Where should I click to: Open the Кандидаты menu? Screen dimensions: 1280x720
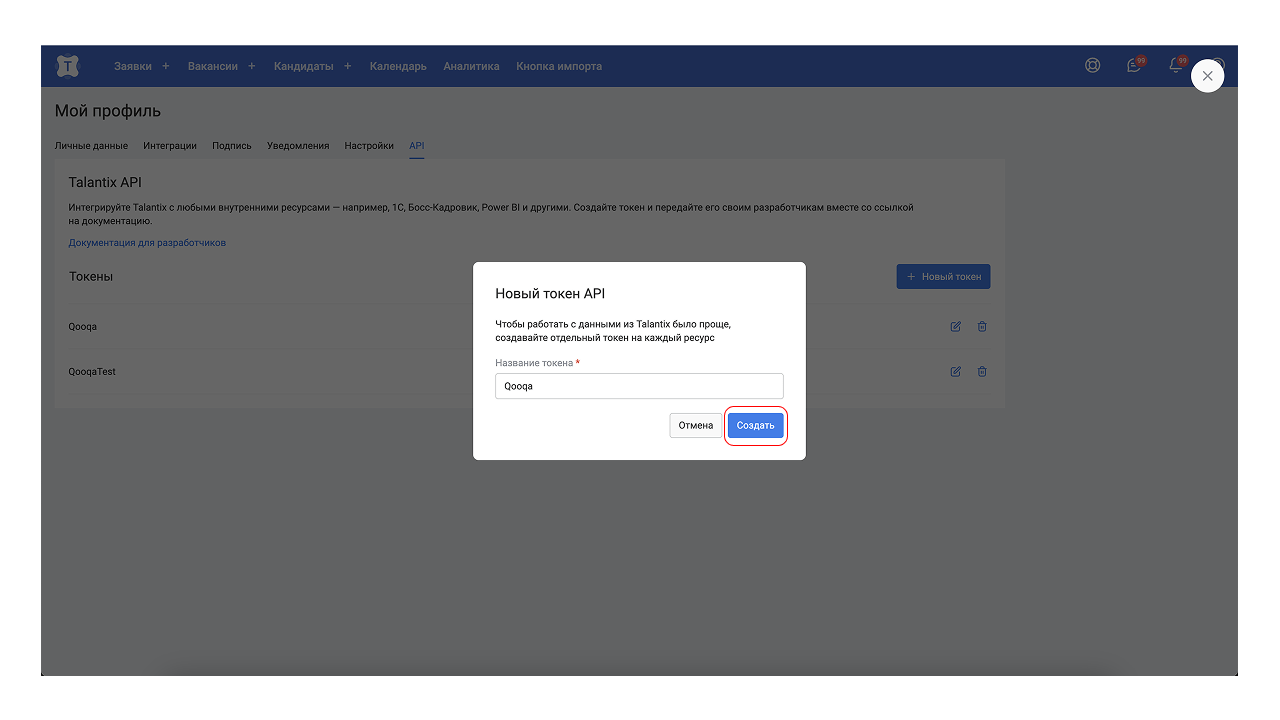304,66
